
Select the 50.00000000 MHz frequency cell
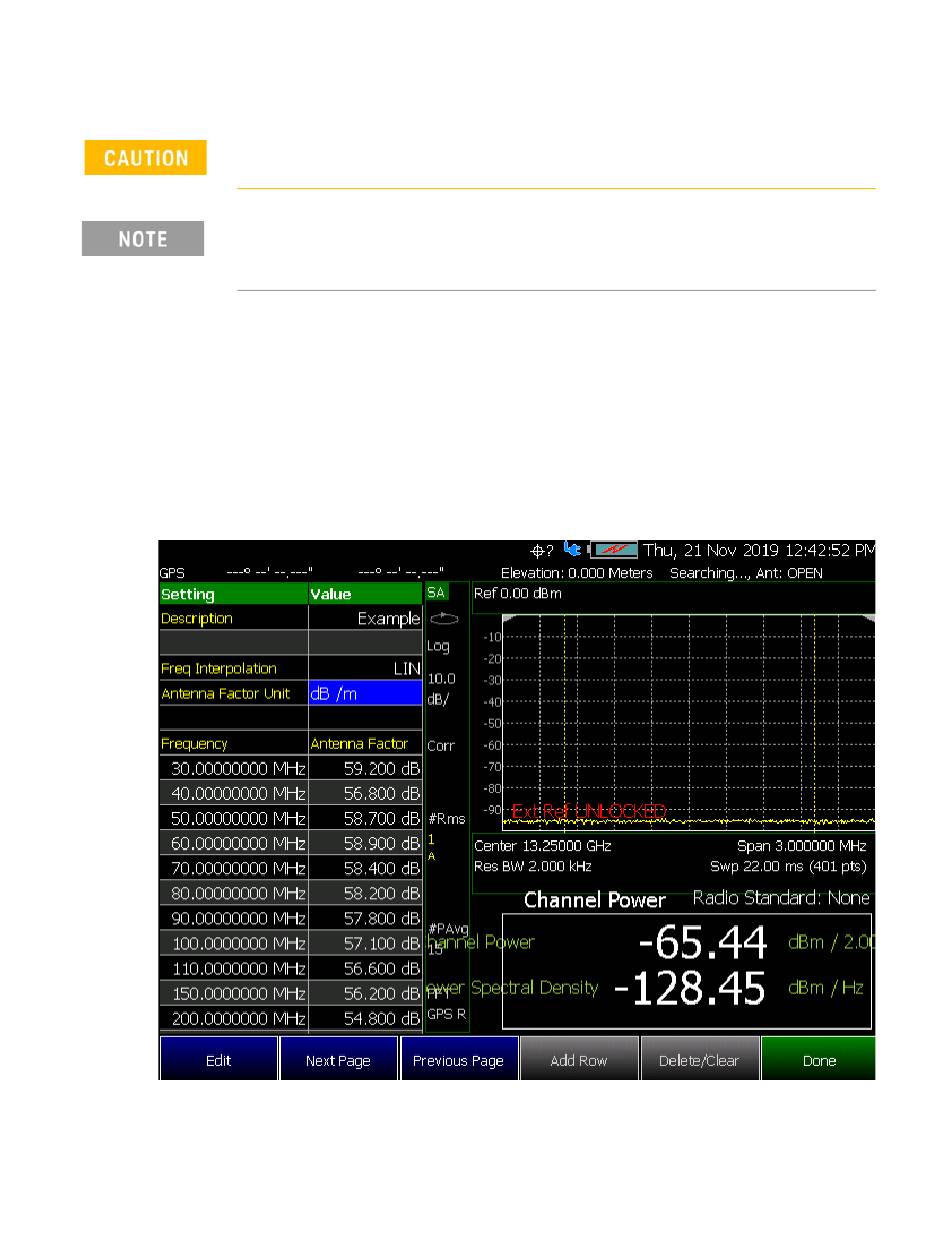[x=234, y=819]
